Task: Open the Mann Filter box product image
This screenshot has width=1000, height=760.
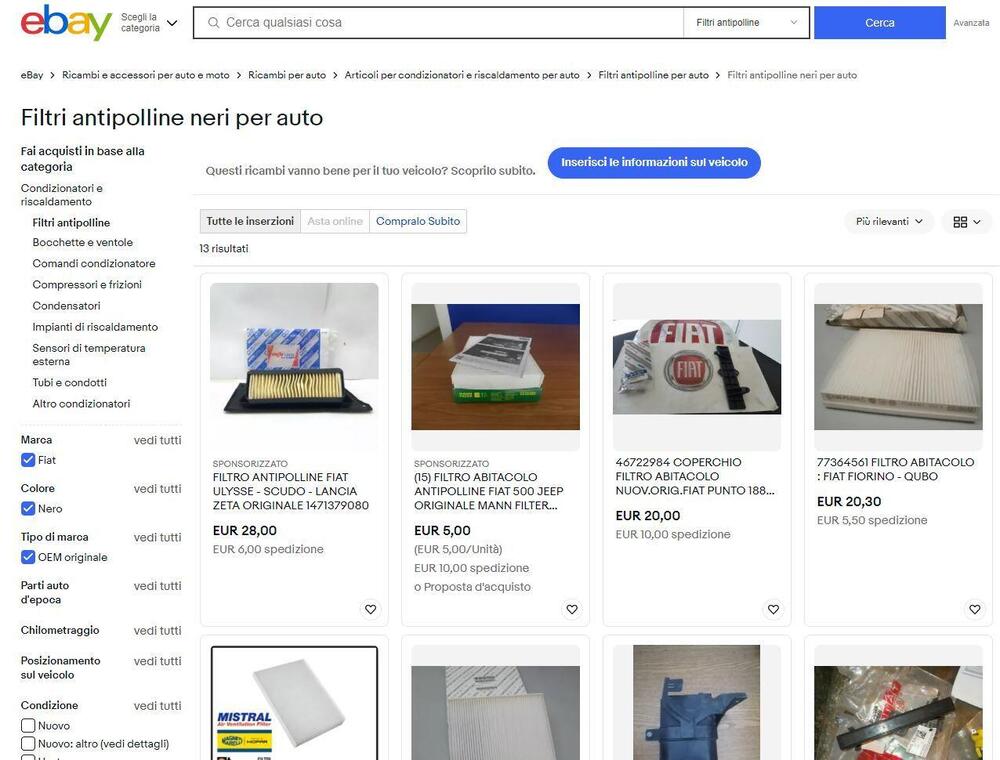Action: [496, 367]
